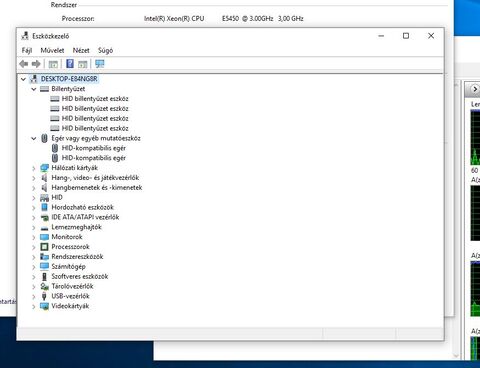Collapse the DESKTOP-E84NG8R root node
The width and height of the screenshot is (480, 368).
pos(23,79)
